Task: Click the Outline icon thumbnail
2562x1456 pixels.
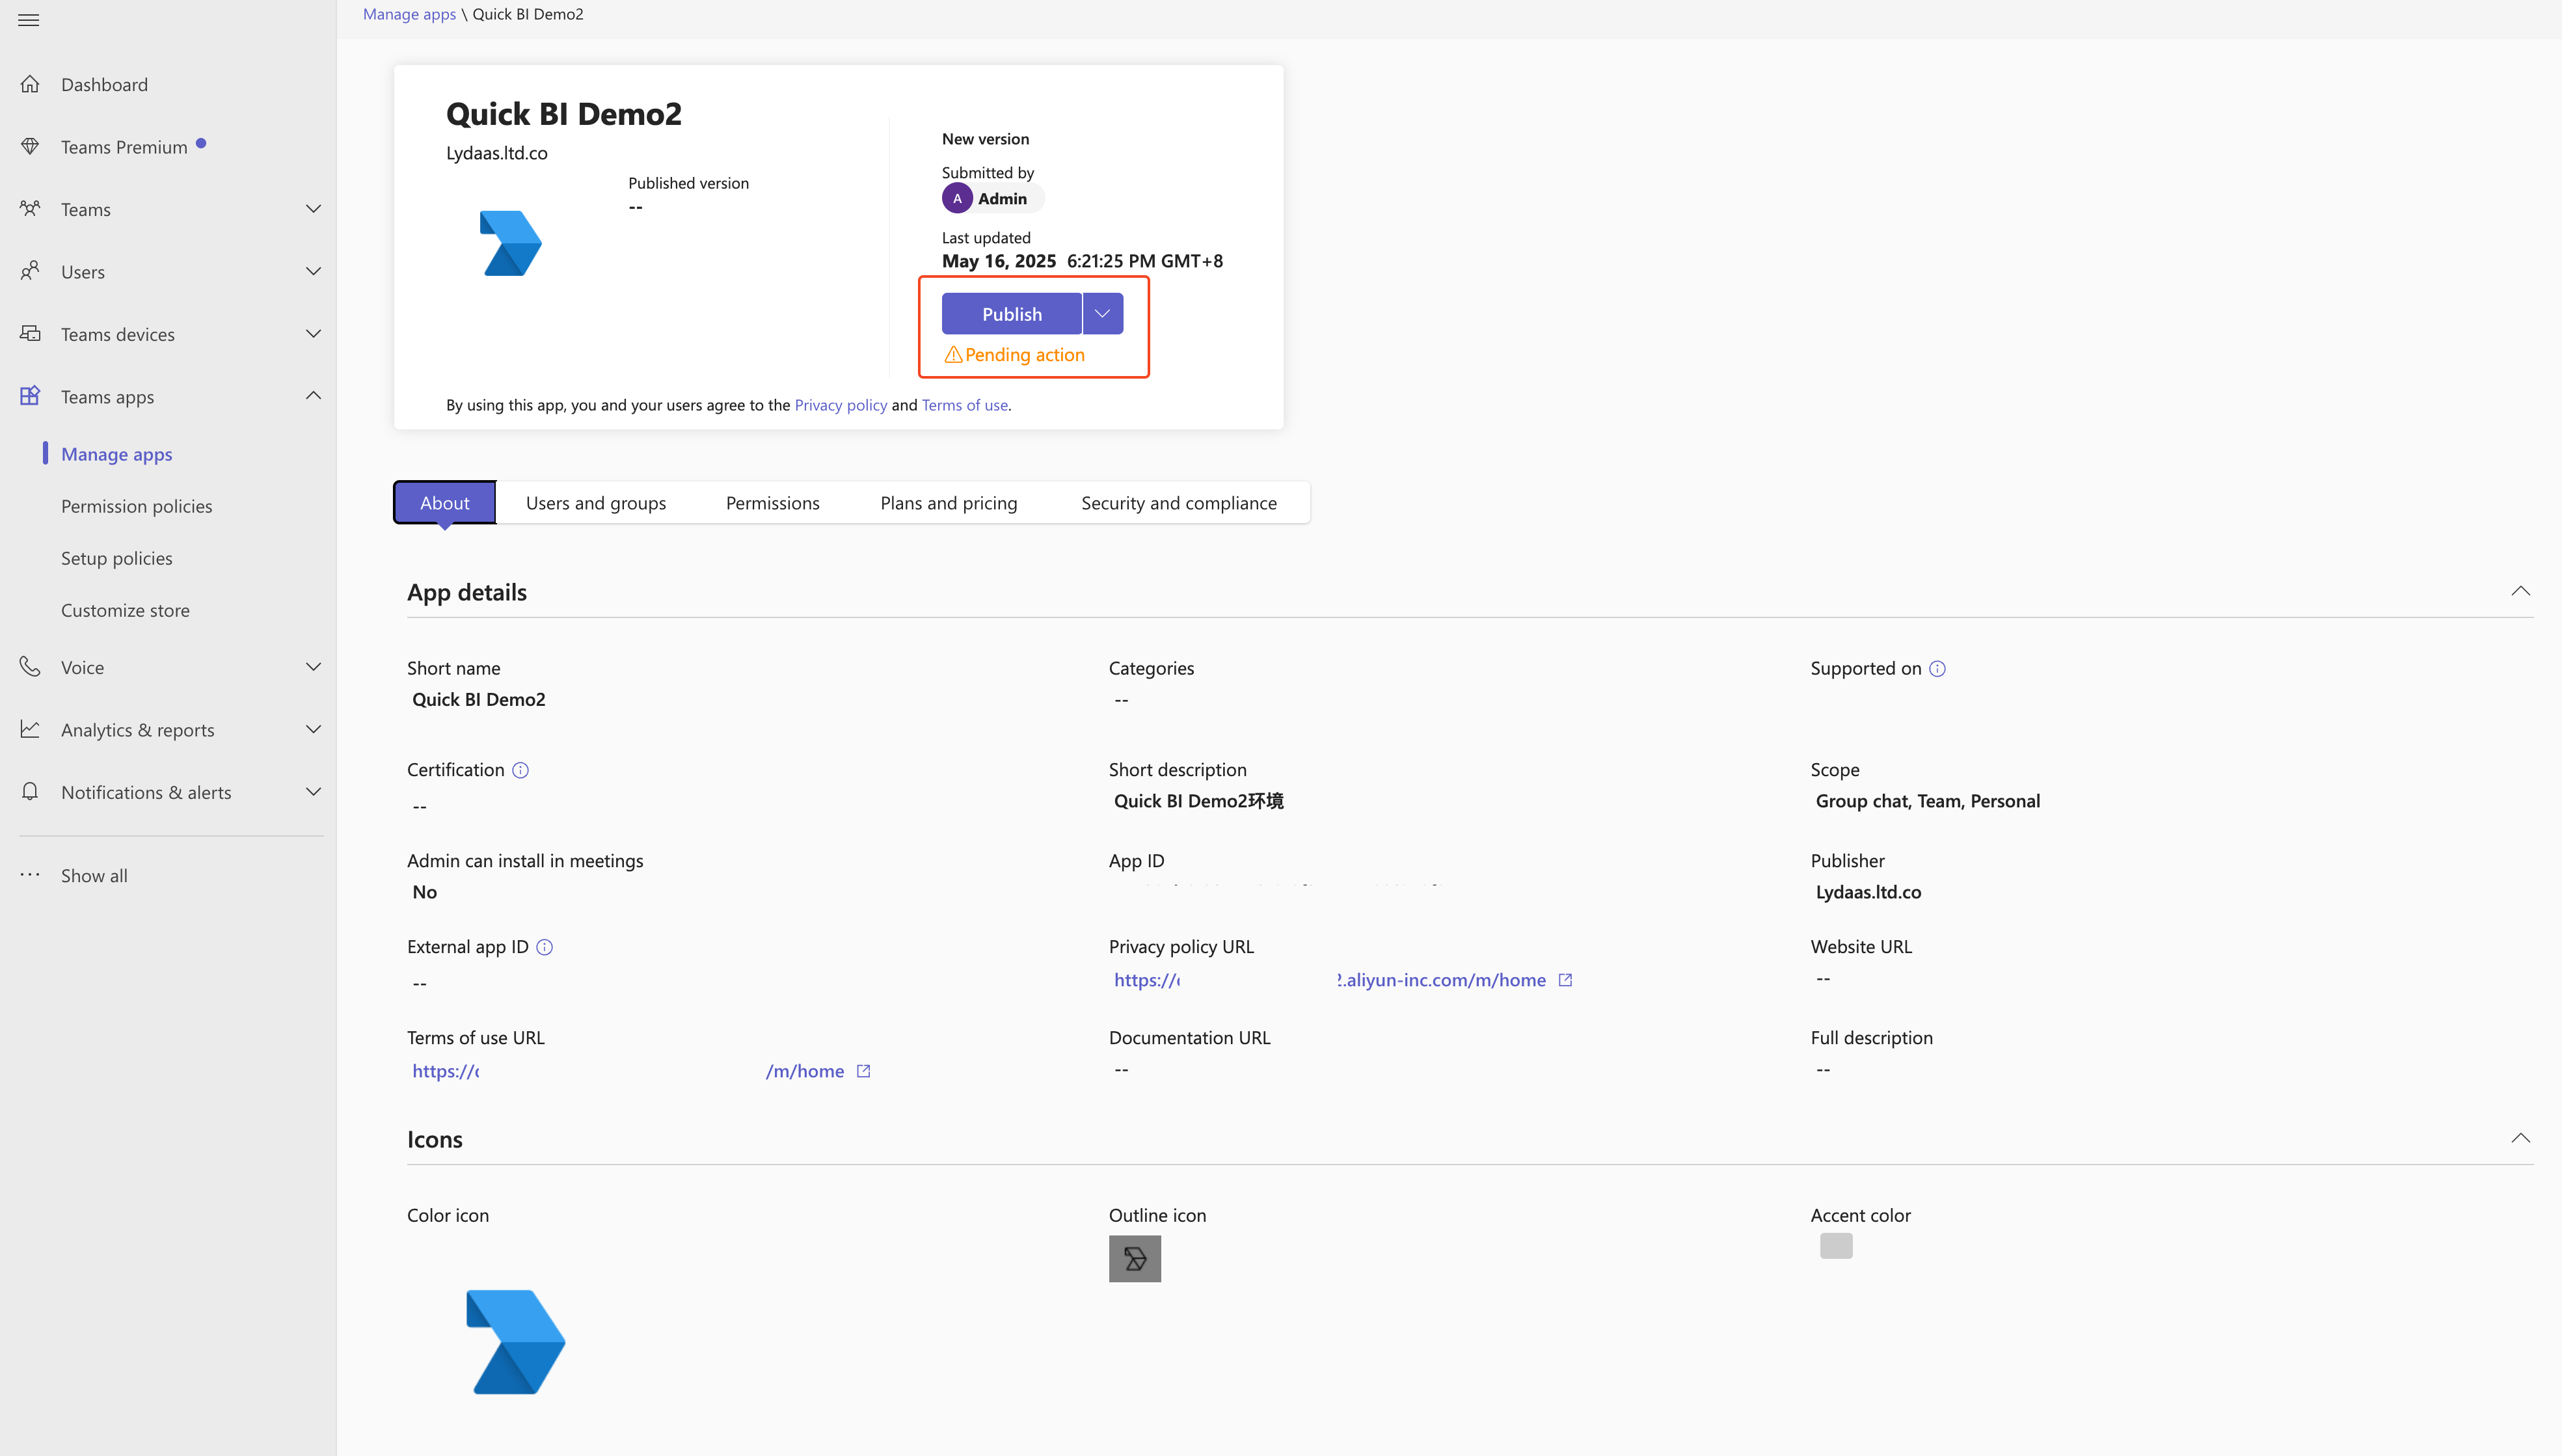Action: (1135, 1259)
